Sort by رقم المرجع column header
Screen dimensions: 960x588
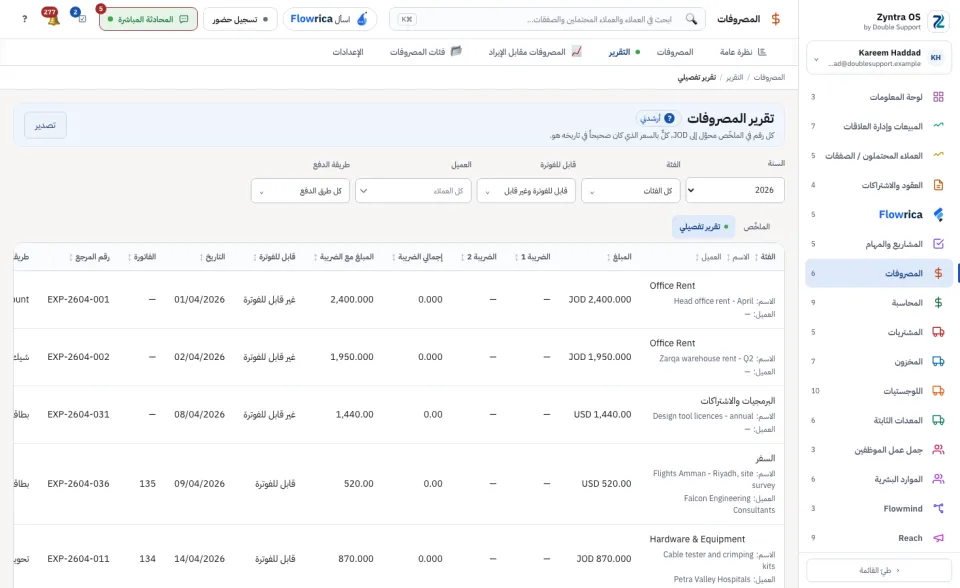coord(89,257)
